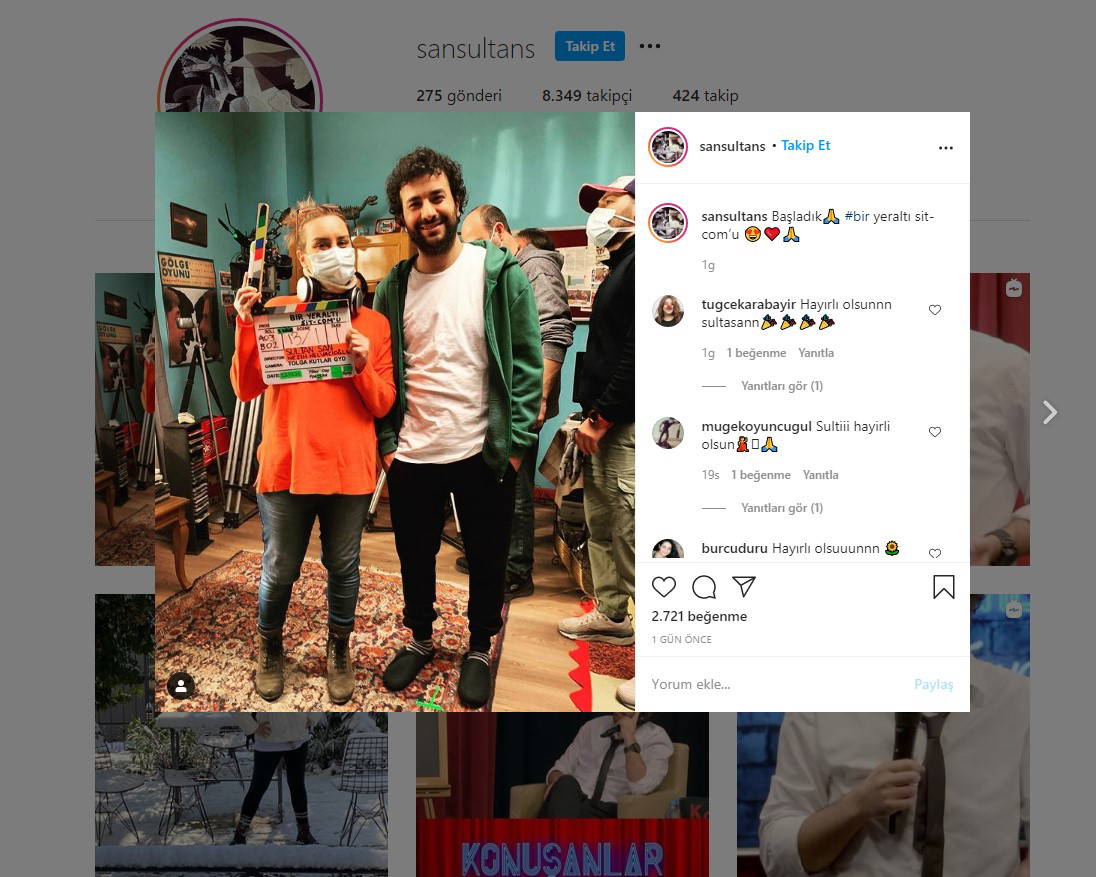Save the post with bookmark icon
The image size is (1096, 877).
[x=943, y=587]
